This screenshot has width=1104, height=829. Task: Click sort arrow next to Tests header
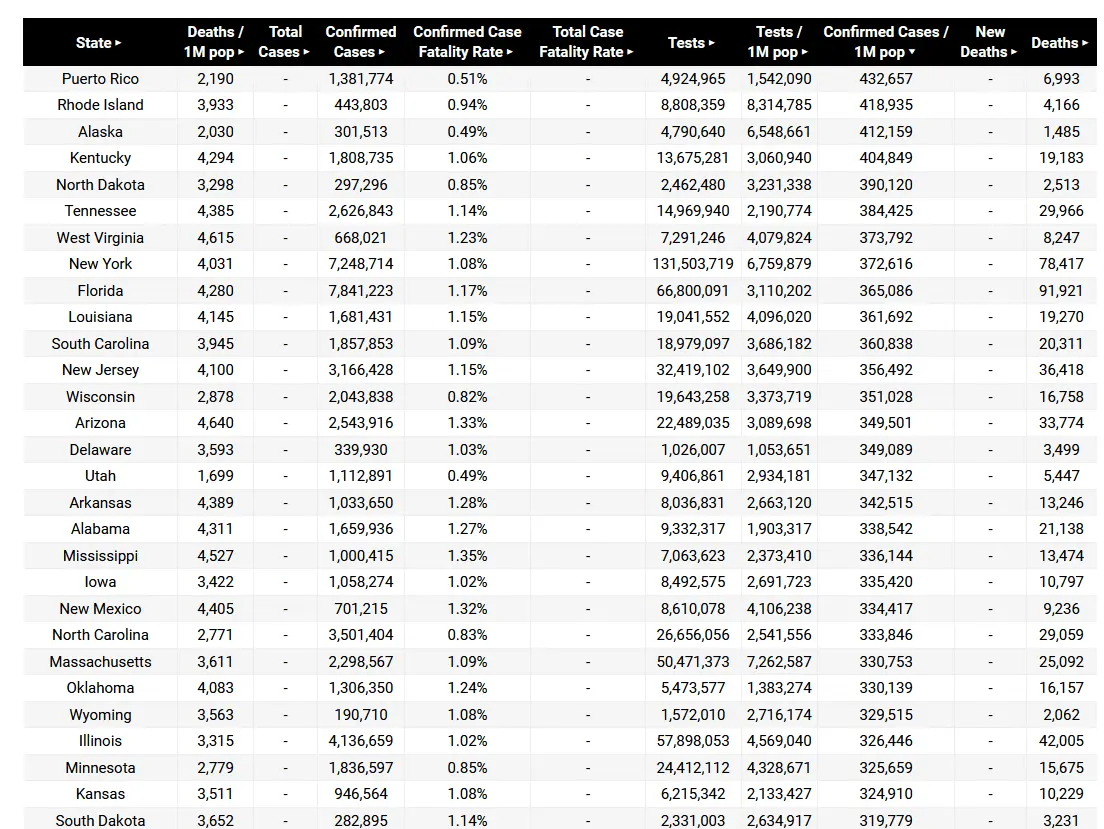pos(711,43)
